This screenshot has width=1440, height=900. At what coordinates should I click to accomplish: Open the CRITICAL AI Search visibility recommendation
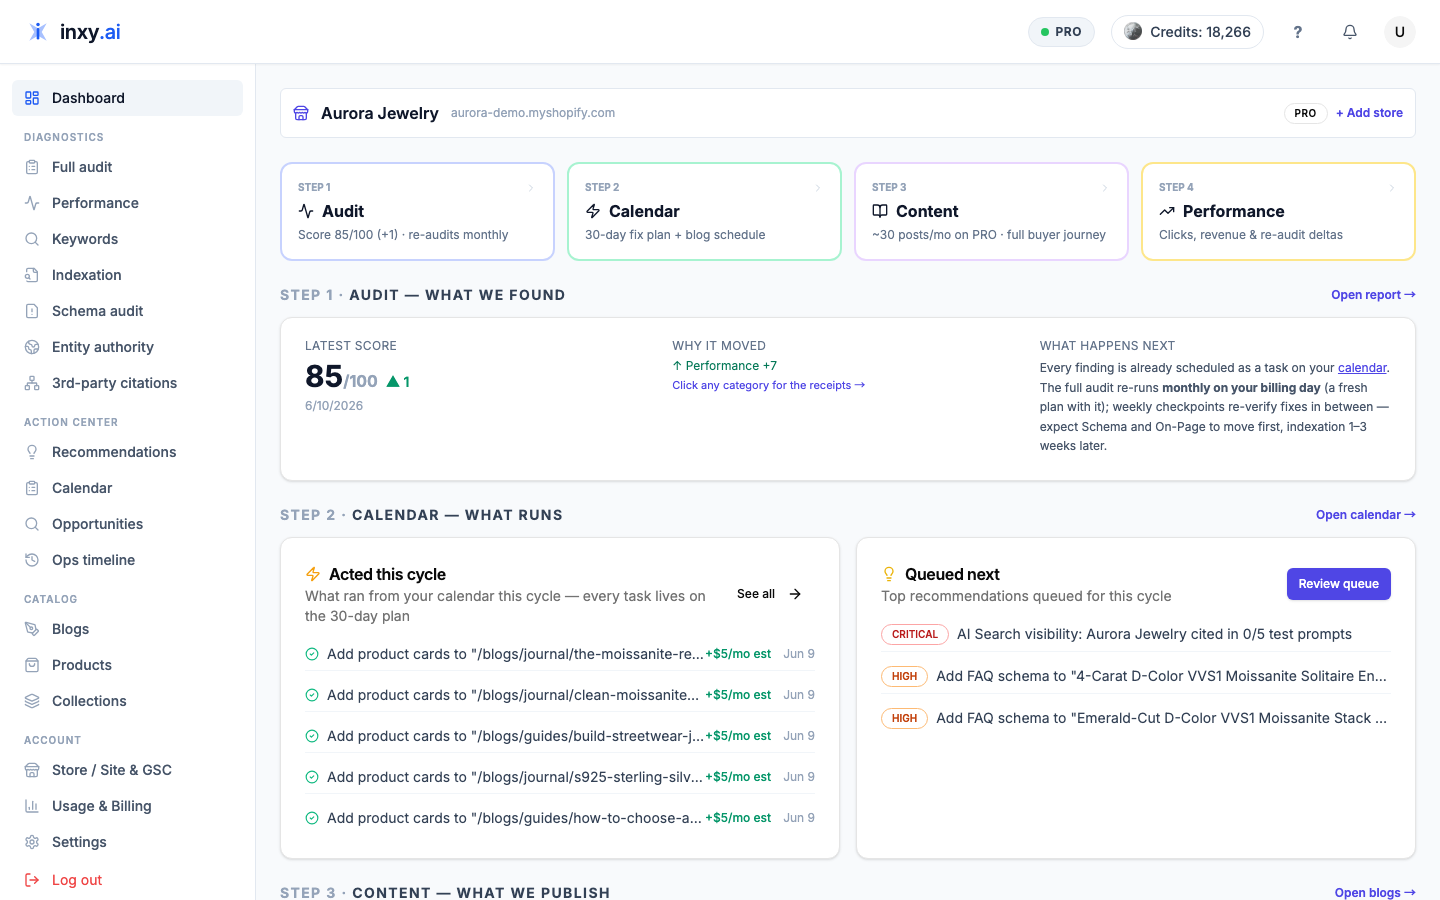(x=1136, y=634)
